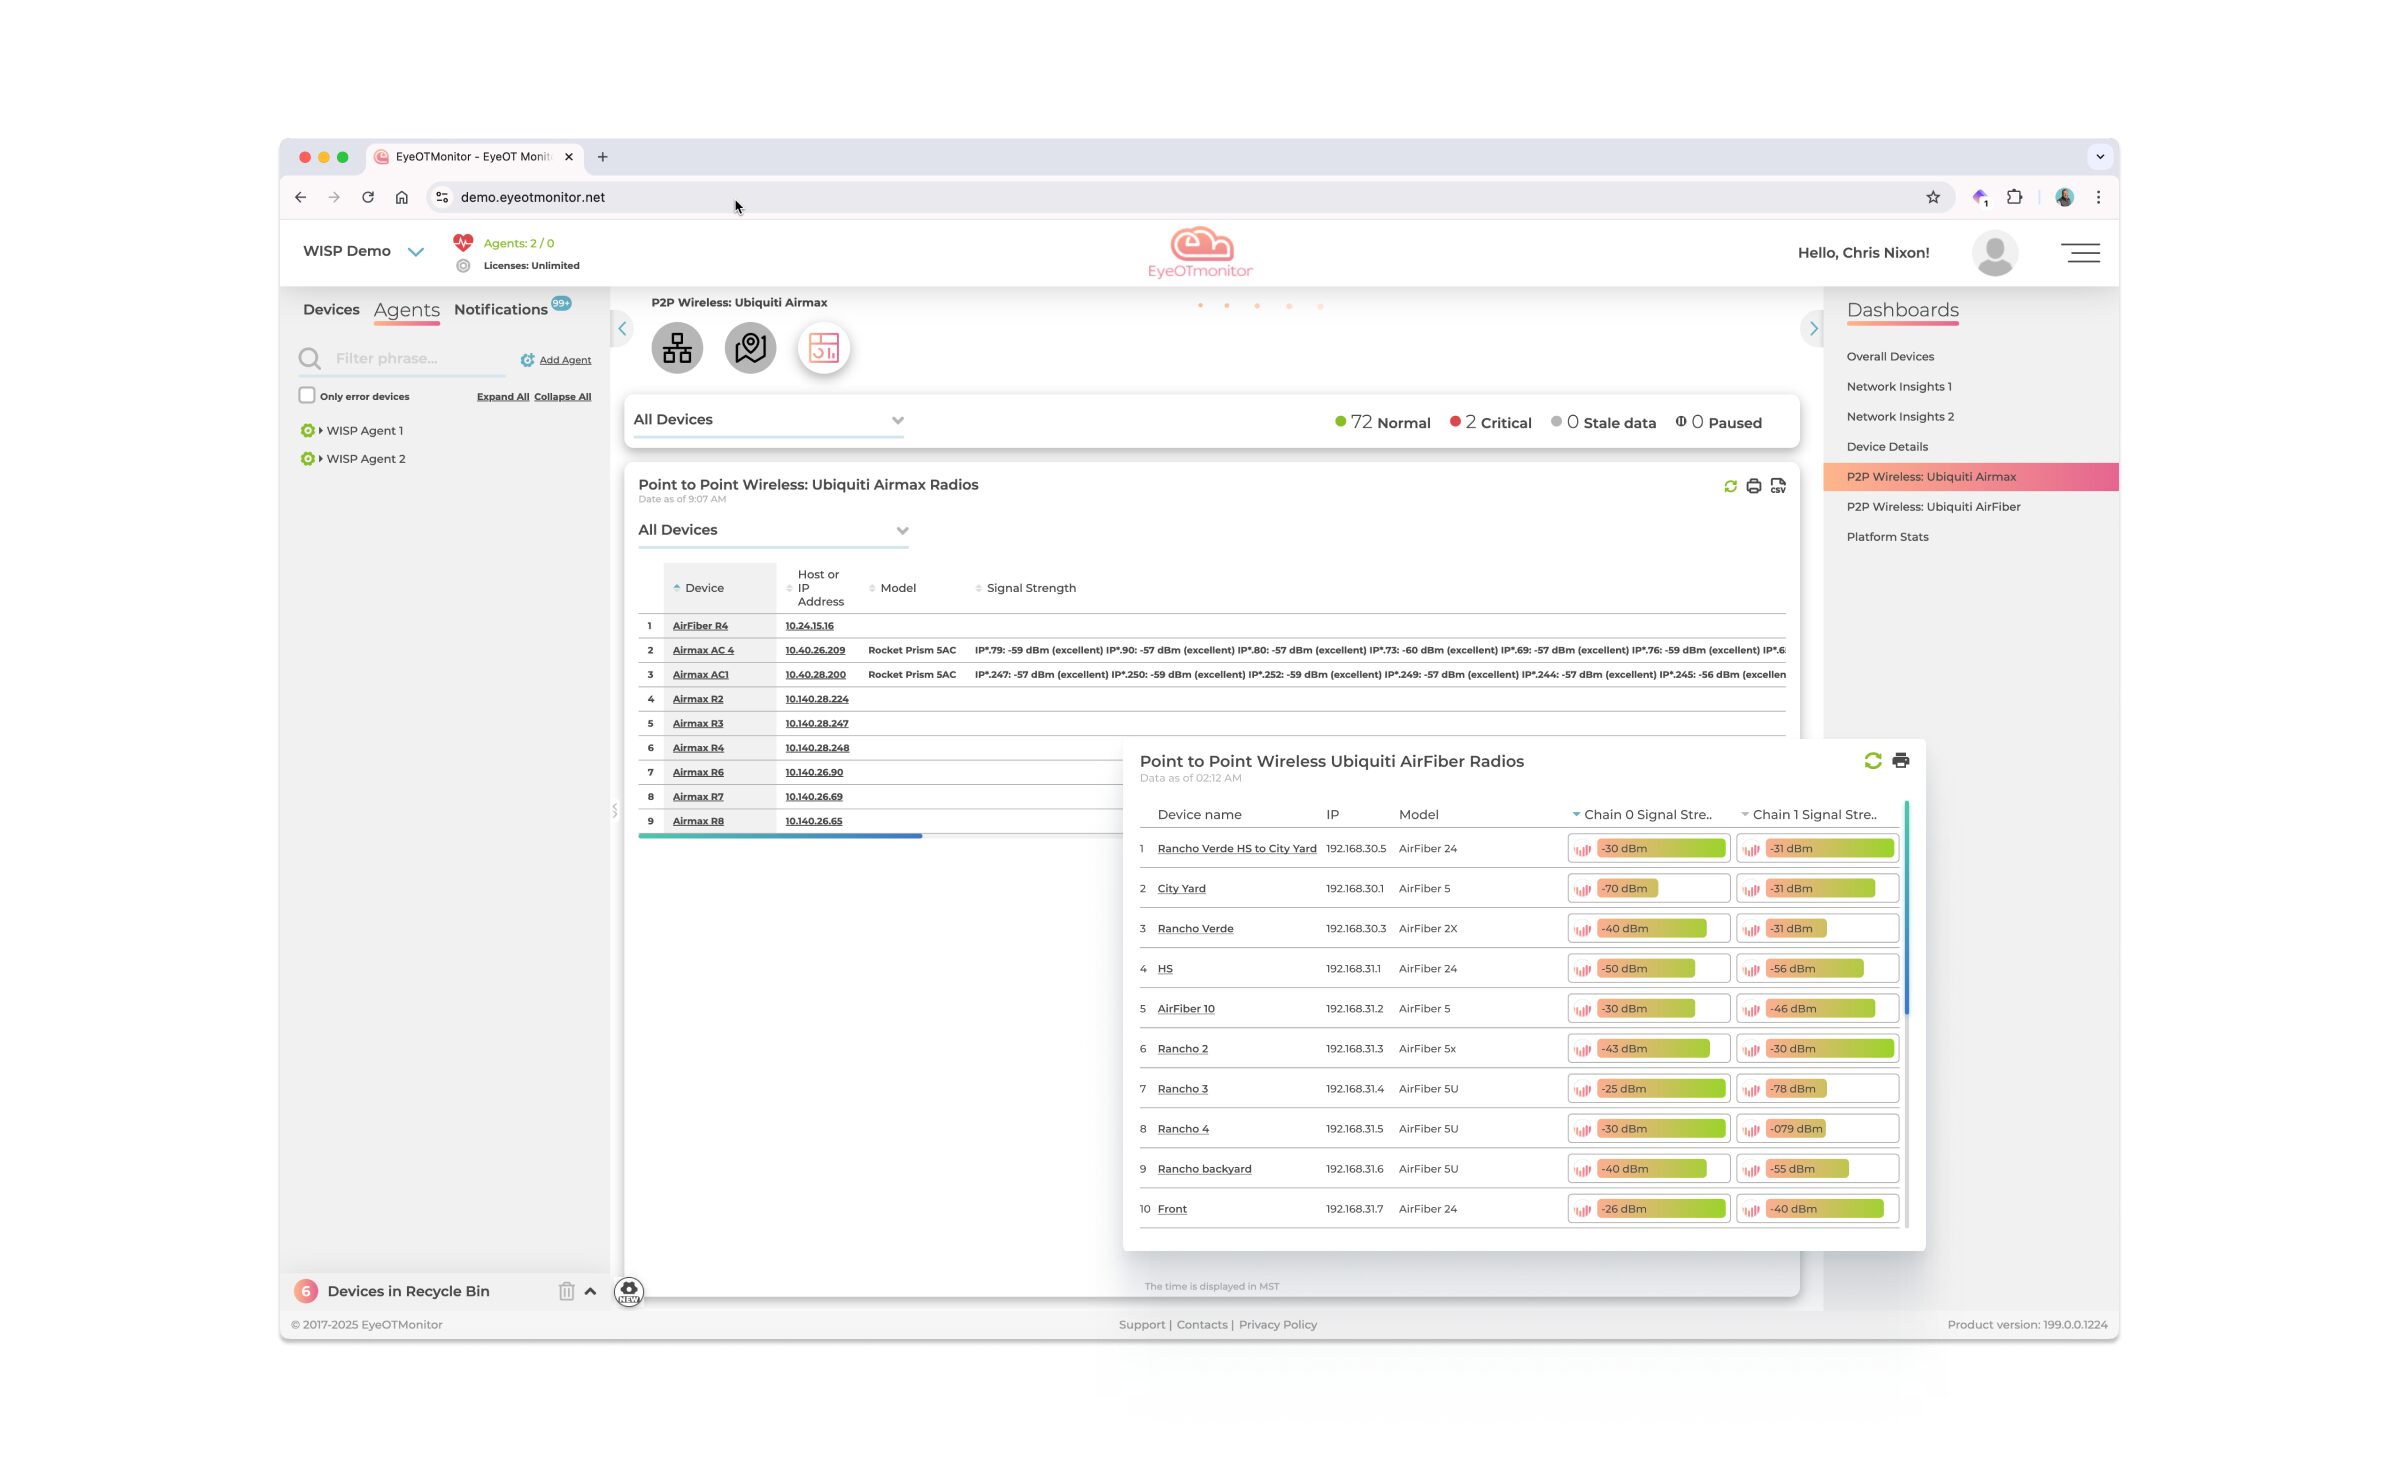
Task: Click the agents health heart icon
Action: click(x=463, y=242)
